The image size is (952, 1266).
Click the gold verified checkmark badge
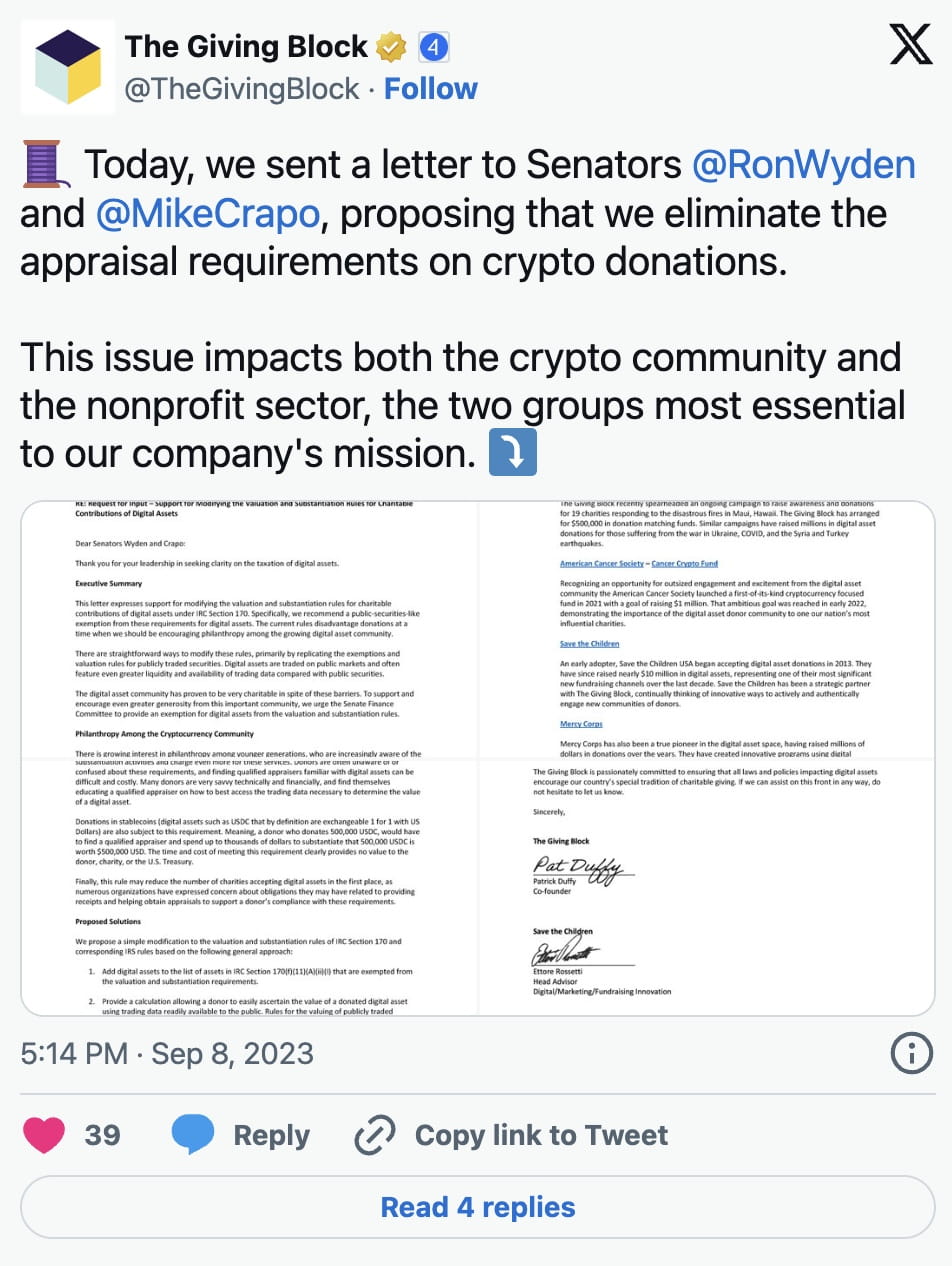[392, 44]
